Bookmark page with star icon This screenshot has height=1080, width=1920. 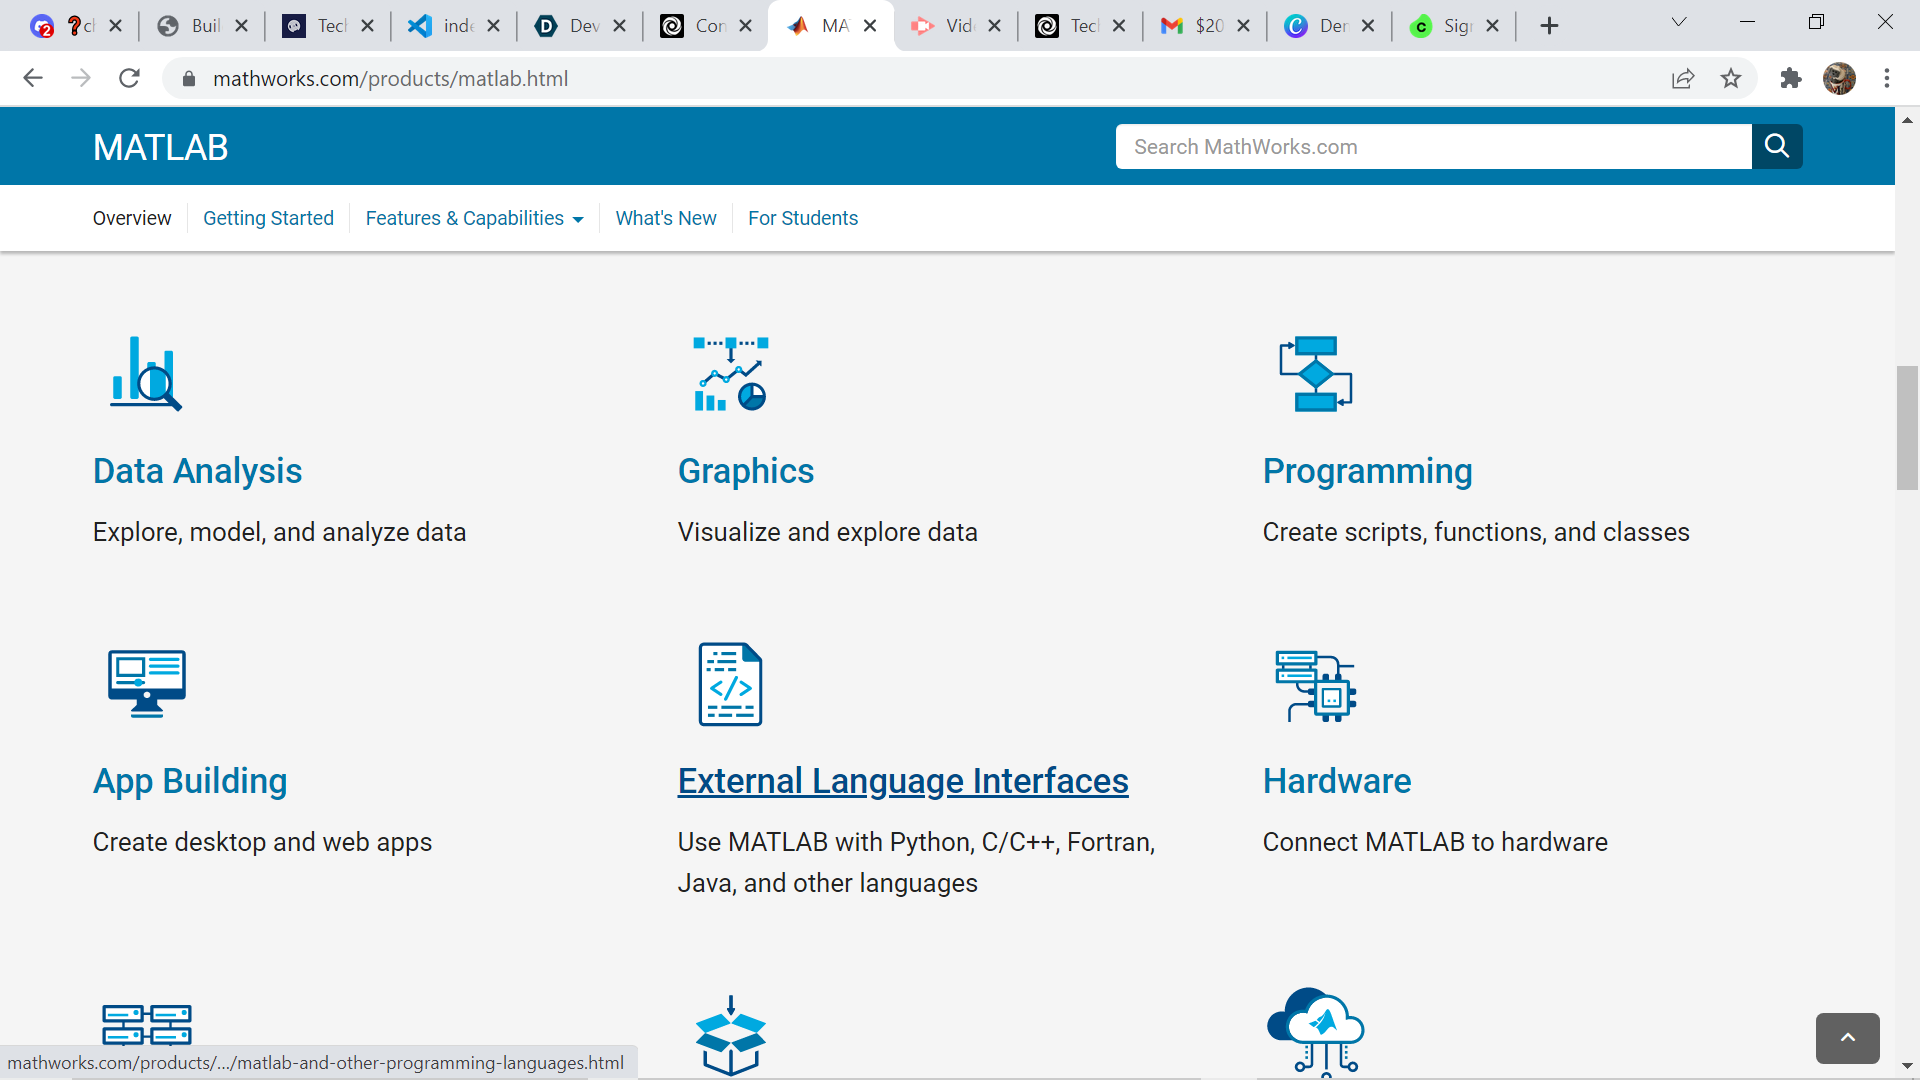coord(1731,79)
